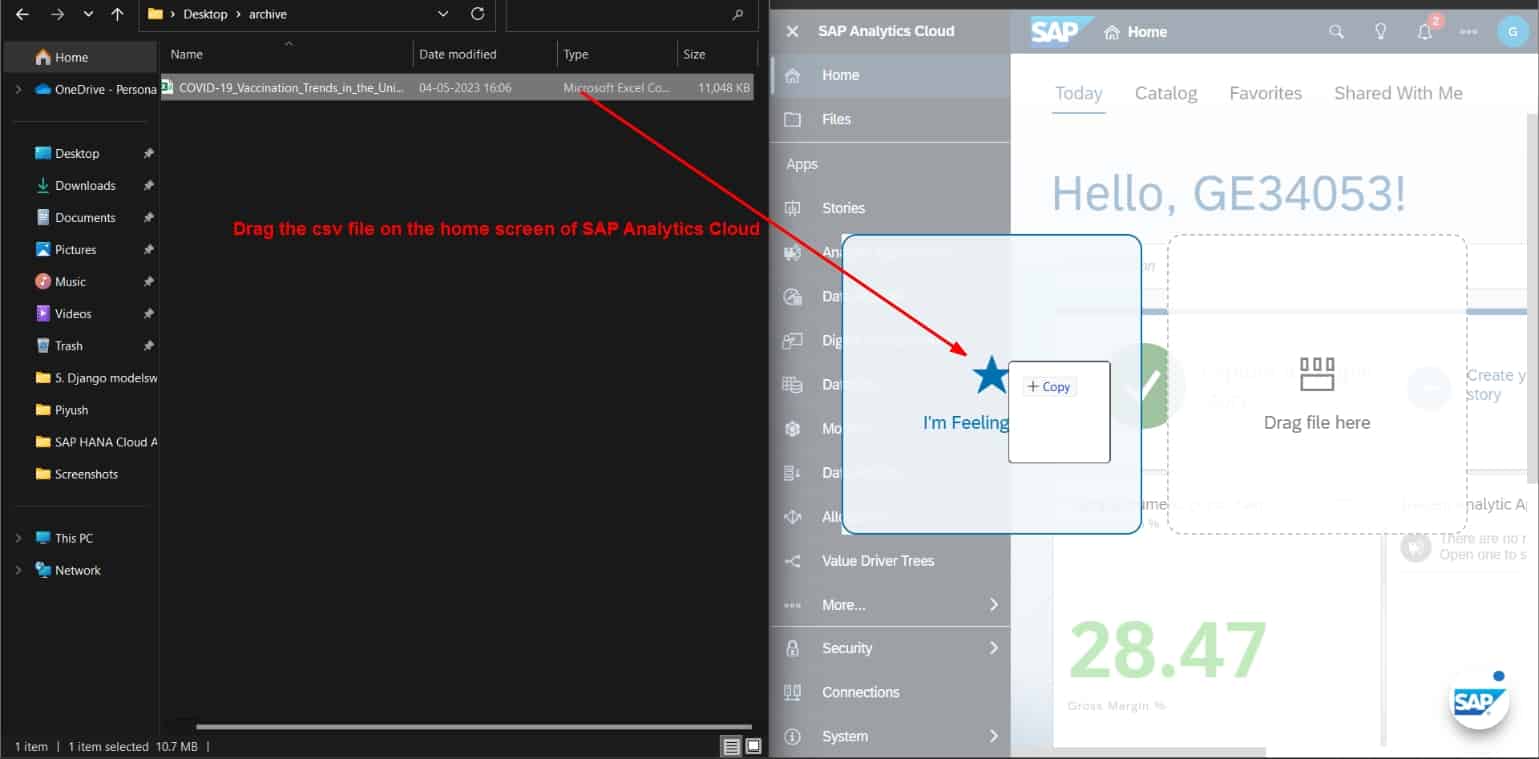1539x759 pixels.
Task: Select the Home entry in the sidebar
Action: [x=840, y=74]
